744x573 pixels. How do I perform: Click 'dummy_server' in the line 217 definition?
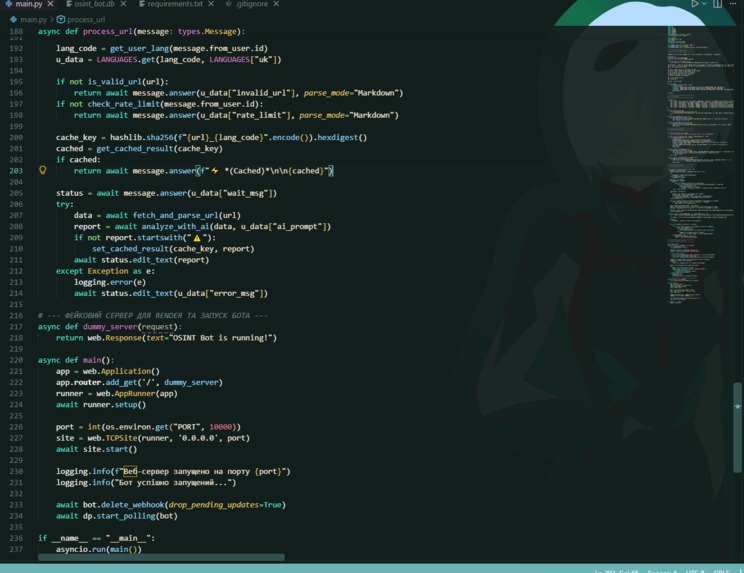[x=110, y=327]
